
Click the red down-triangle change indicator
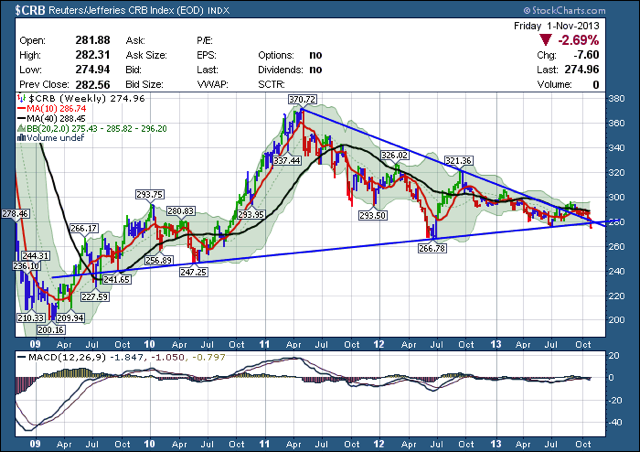click(x=545, y=40)
